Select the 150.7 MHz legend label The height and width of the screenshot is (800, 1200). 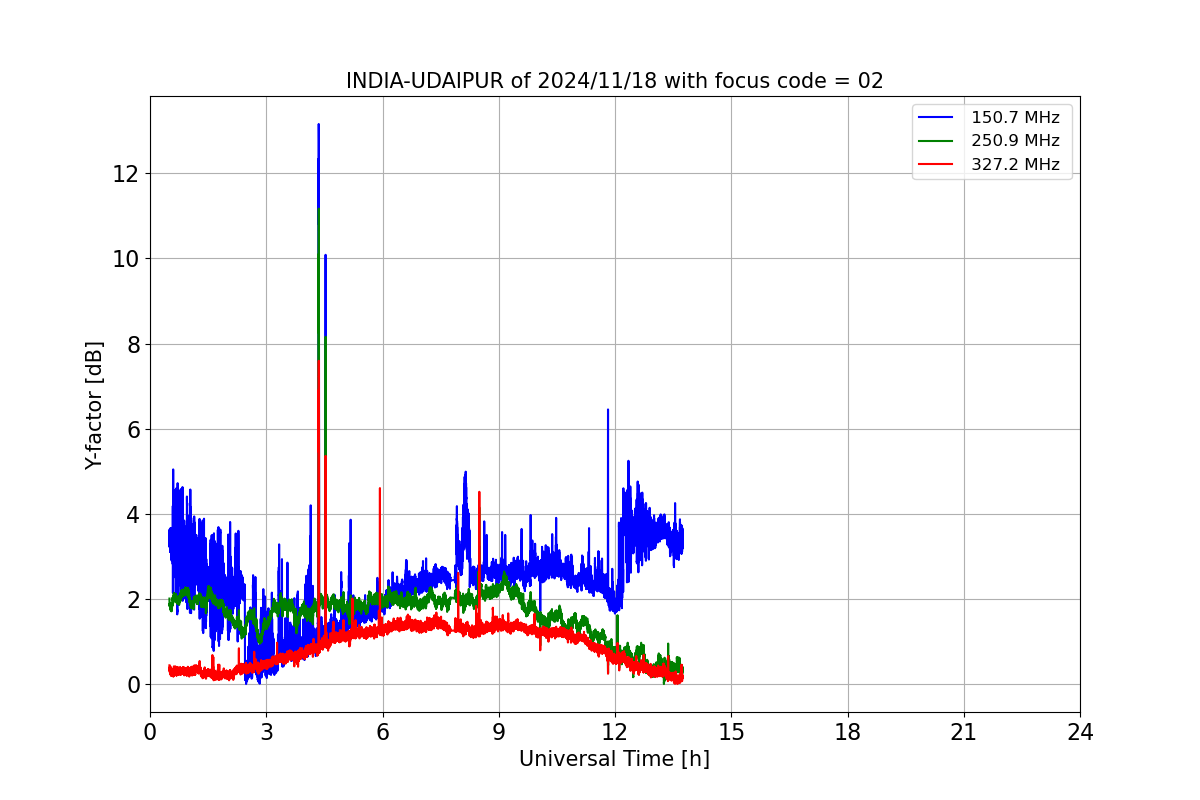[x=1015, y=118]
